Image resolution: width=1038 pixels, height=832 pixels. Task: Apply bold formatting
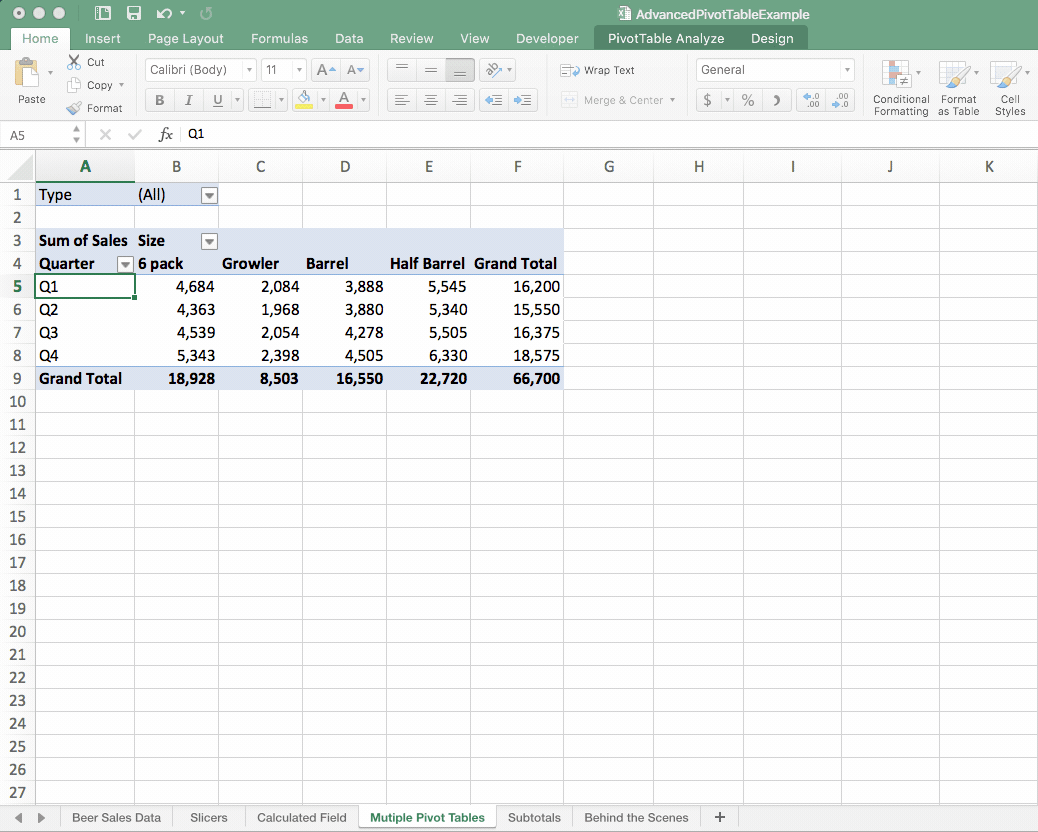(159, 99)
